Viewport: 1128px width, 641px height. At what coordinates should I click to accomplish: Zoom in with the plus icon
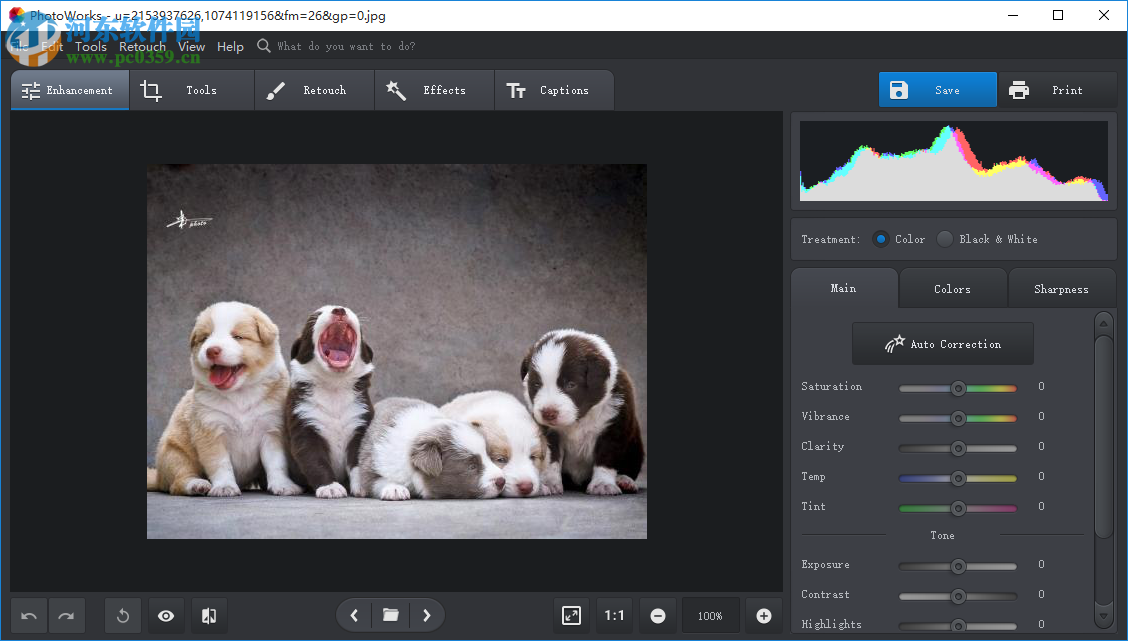pos(763,615)
